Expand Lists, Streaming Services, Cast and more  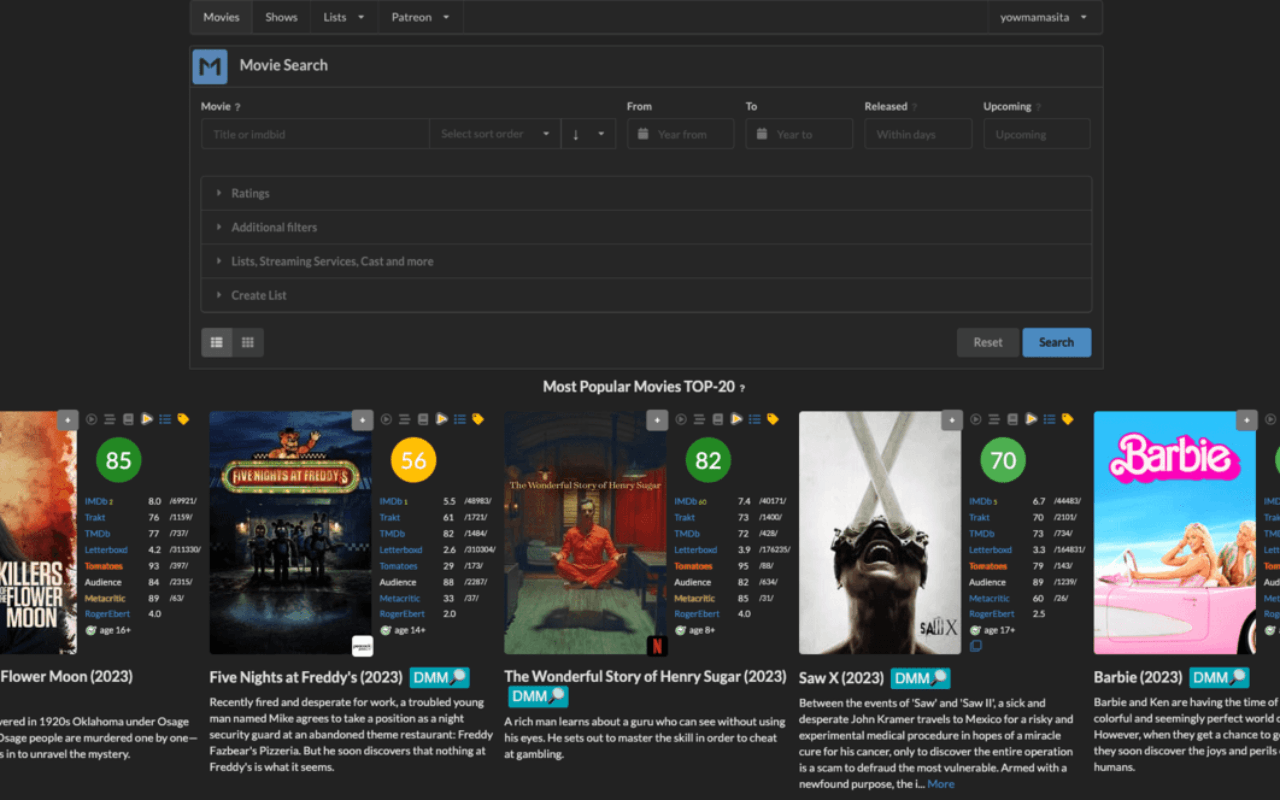646,262
